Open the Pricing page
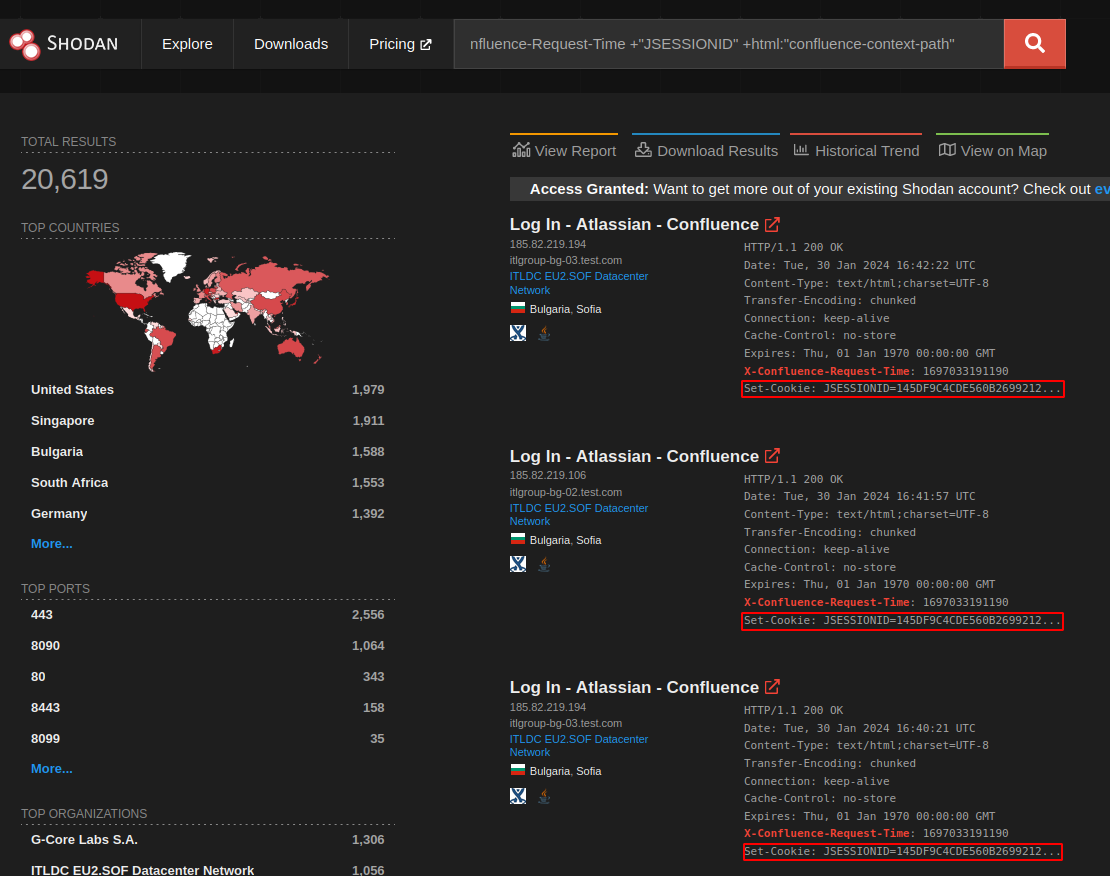This screenshot has width=1110, height=876. point(392,43)
